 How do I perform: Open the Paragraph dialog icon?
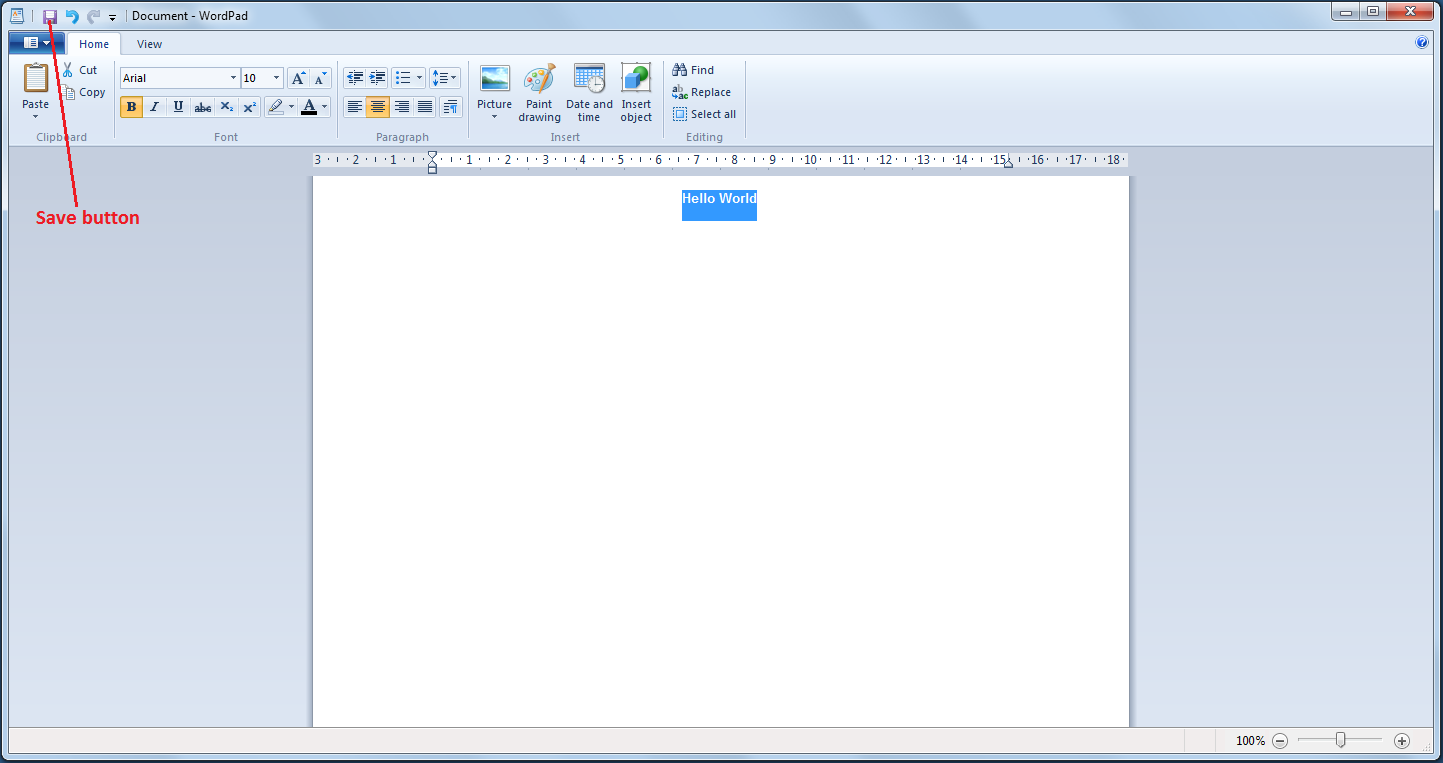coord(450,107)
